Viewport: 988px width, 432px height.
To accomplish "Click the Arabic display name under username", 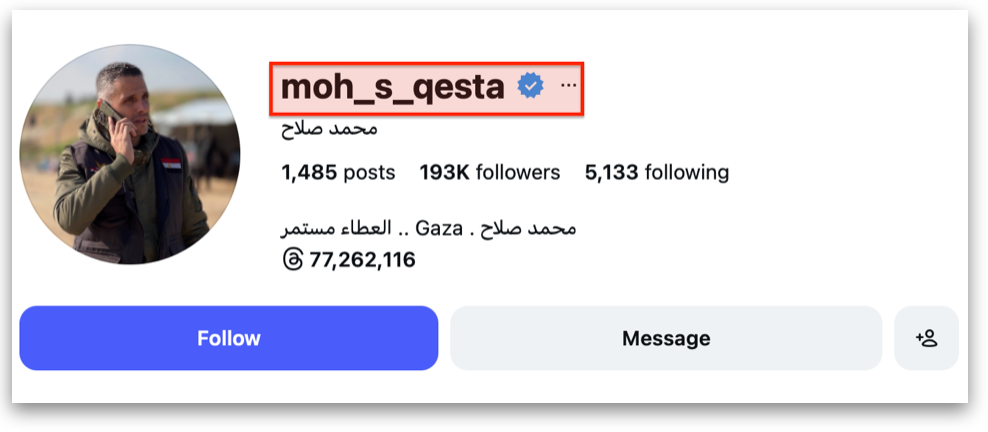I will [329, 129].
